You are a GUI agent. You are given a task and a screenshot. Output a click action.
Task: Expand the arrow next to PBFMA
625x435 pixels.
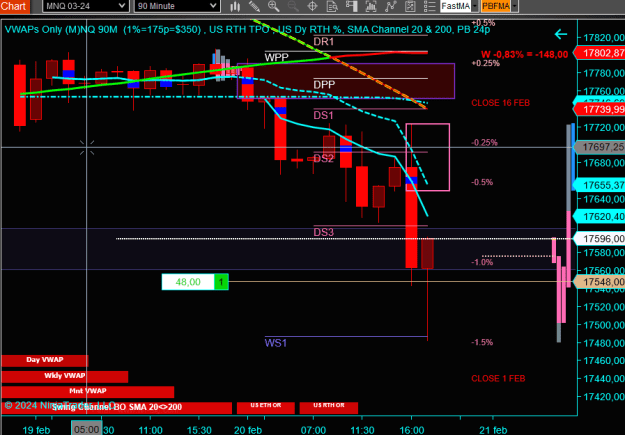click(515, 6)
